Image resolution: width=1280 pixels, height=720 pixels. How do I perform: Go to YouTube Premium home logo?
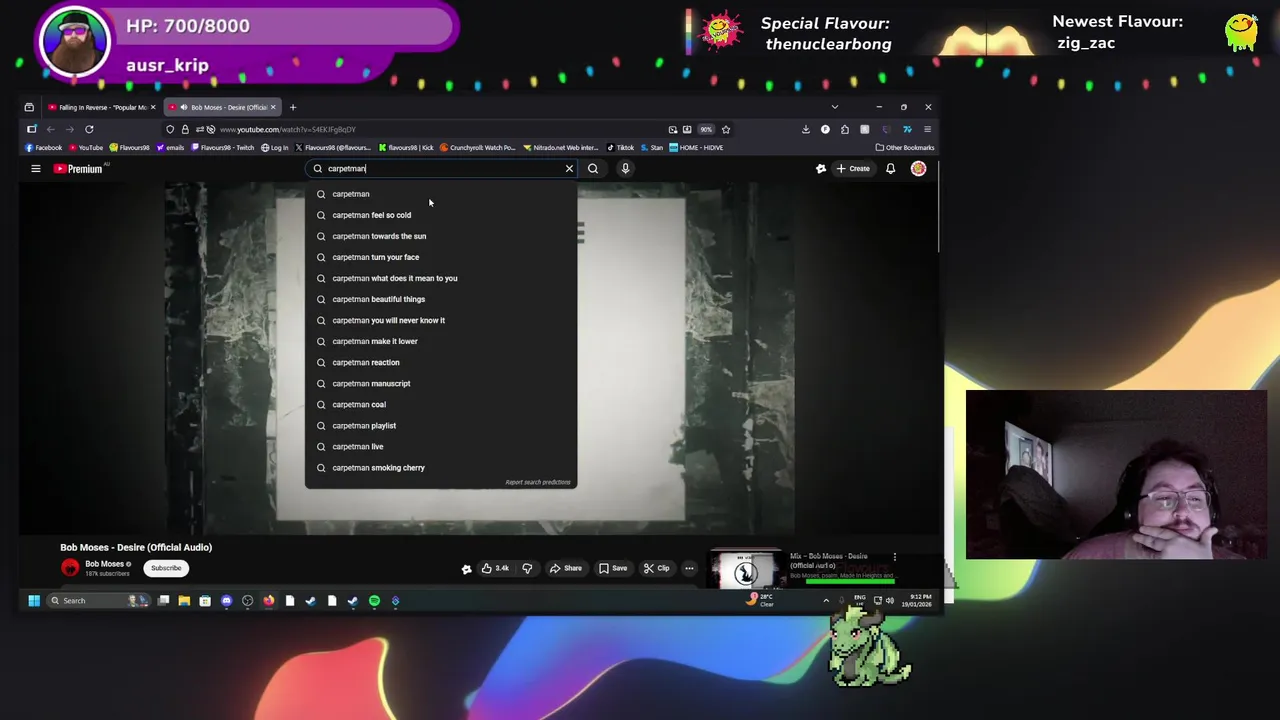(78, 169)
